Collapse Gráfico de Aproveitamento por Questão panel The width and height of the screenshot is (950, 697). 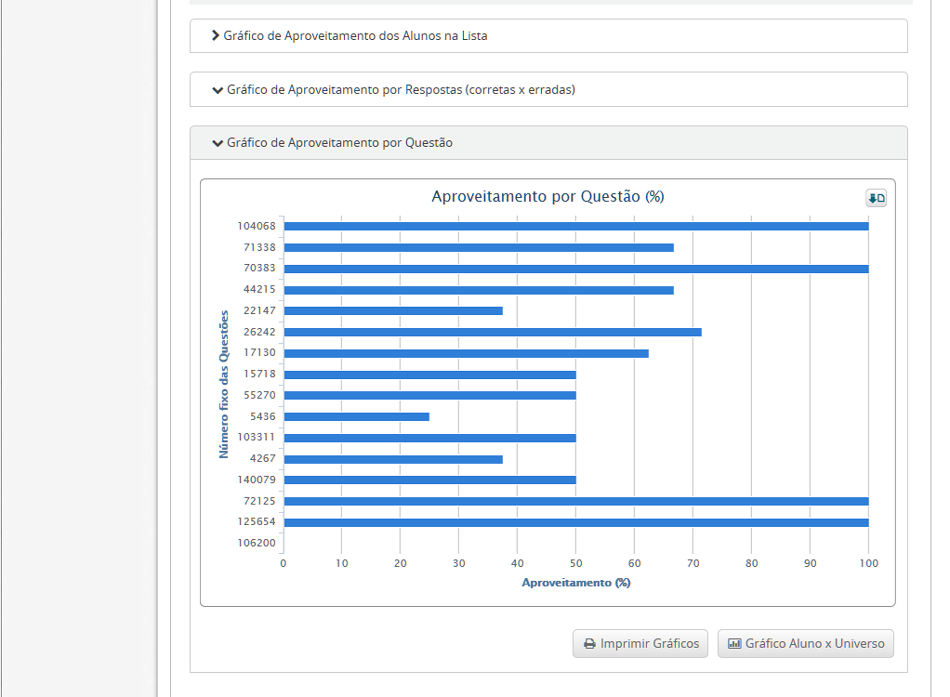[x=339, y=143]
